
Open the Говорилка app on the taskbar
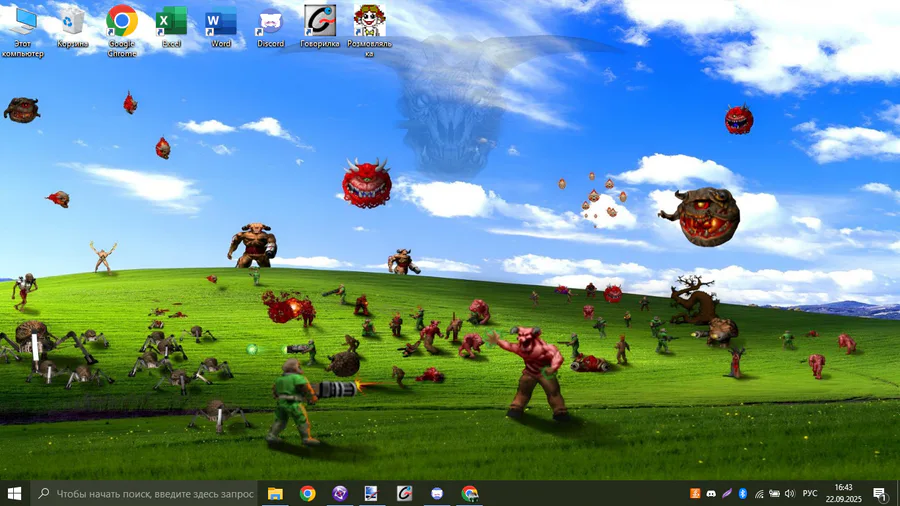coord(405,493)
